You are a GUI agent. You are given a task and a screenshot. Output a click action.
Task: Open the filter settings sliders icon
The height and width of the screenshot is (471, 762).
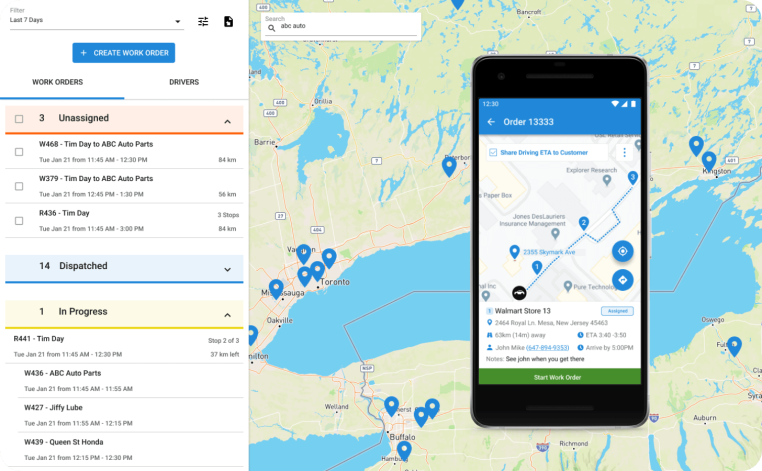coord(203,21)
